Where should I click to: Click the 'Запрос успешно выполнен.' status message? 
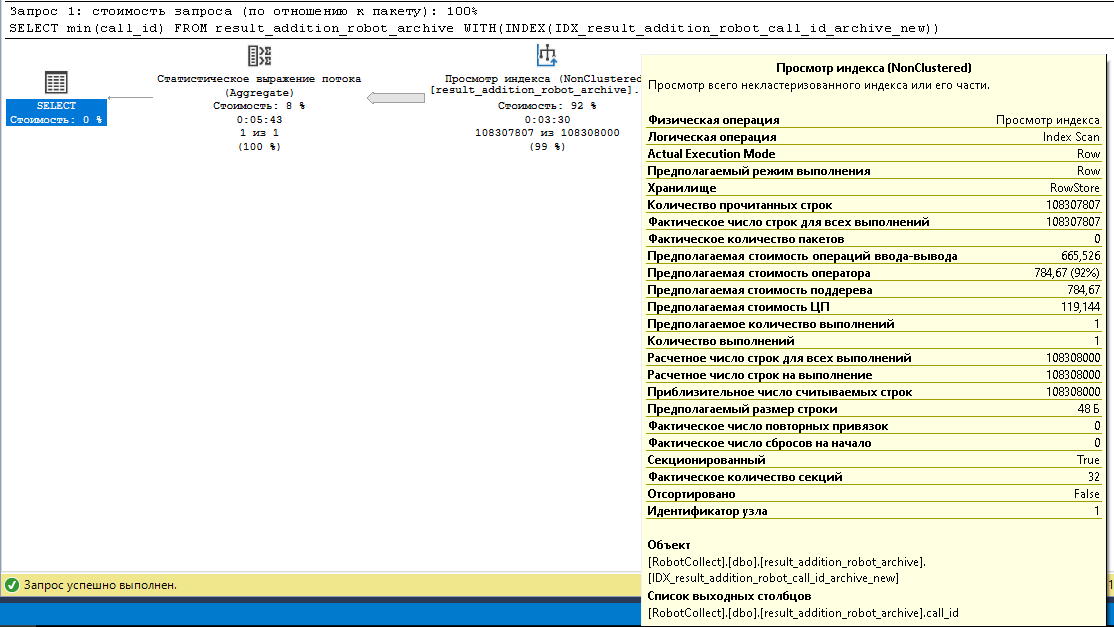coord(100,584)
